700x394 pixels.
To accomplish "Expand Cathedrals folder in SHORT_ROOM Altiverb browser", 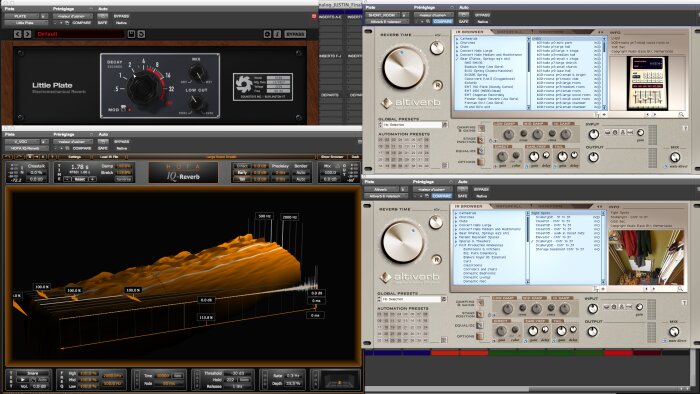I will [457, 39].
